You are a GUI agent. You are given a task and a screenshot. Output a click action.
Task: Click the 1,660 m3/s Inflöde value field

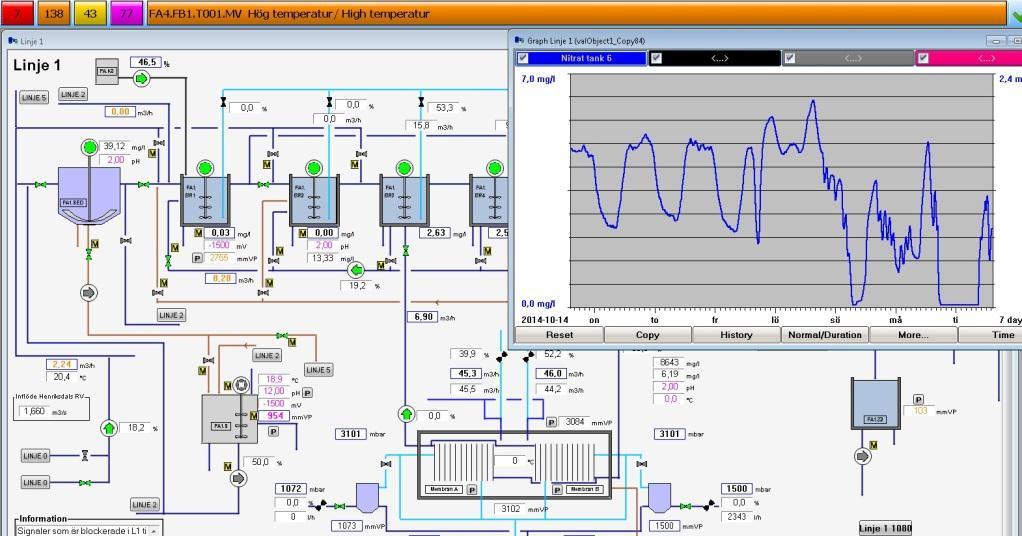[35, 411]
